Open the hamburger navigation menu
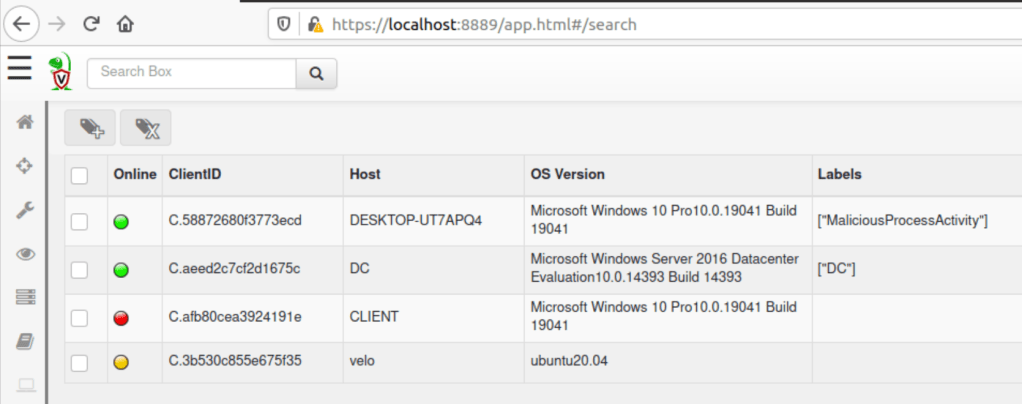The width and height of the screenshot is (1022, 404). (x=20, y=68)
